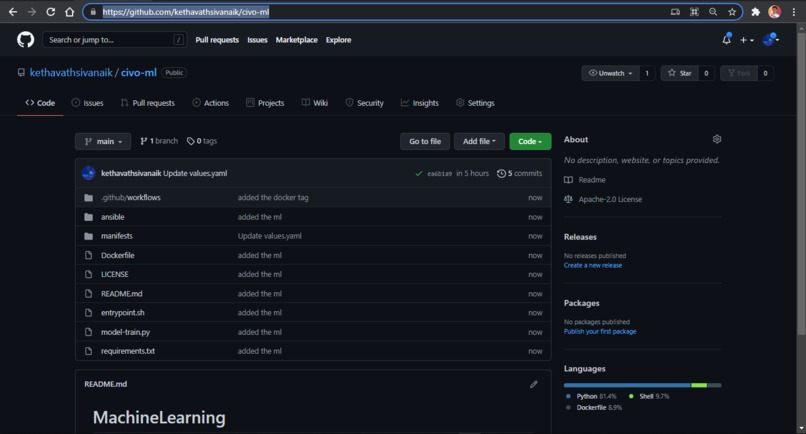
Task: Open the green Code dropdown
Action: [530, 141]
